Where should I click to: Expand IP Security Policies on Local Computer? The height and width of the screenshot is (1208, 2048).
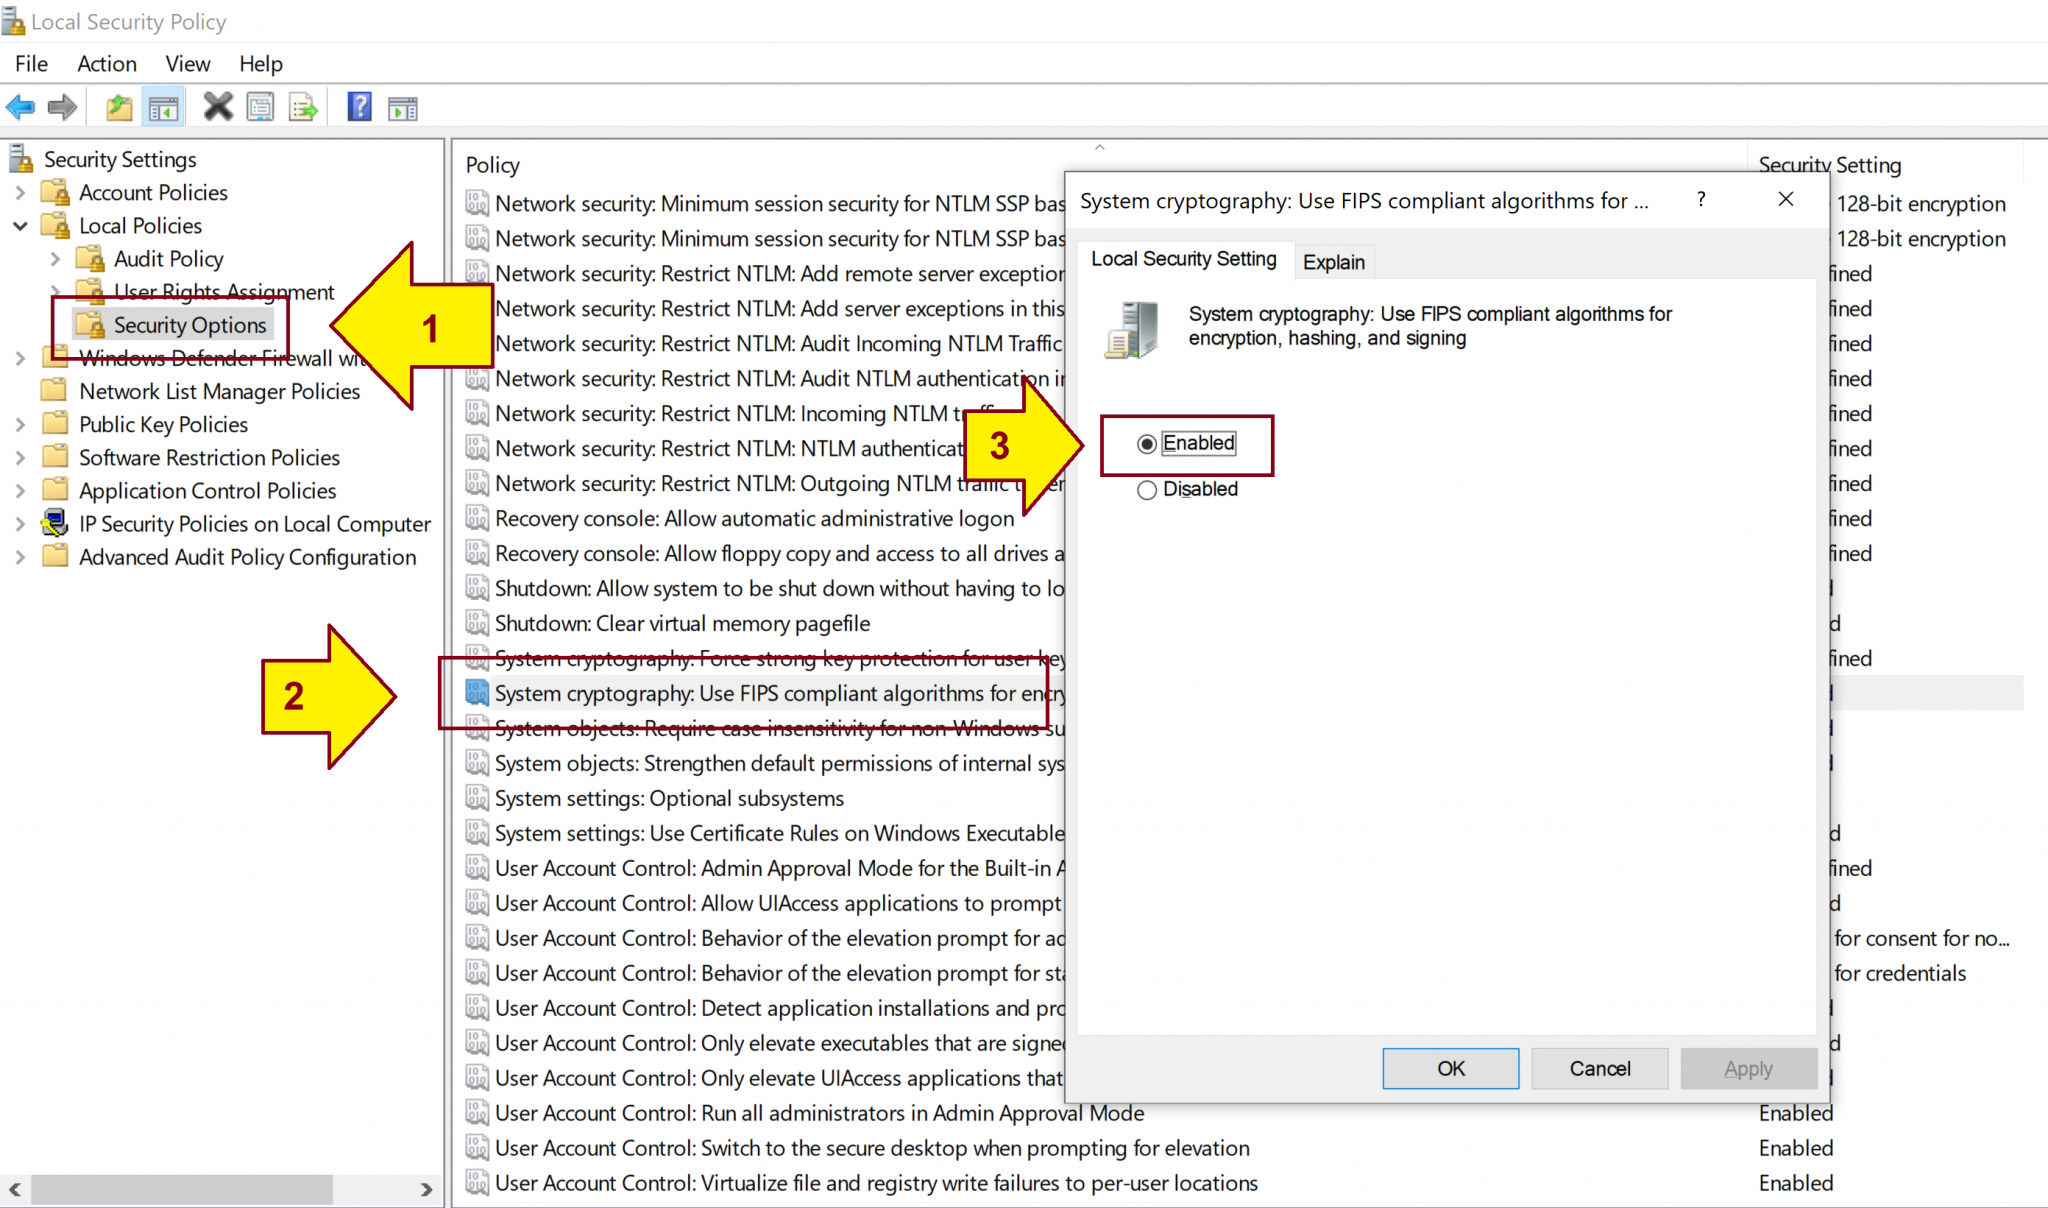click(21, 523)
